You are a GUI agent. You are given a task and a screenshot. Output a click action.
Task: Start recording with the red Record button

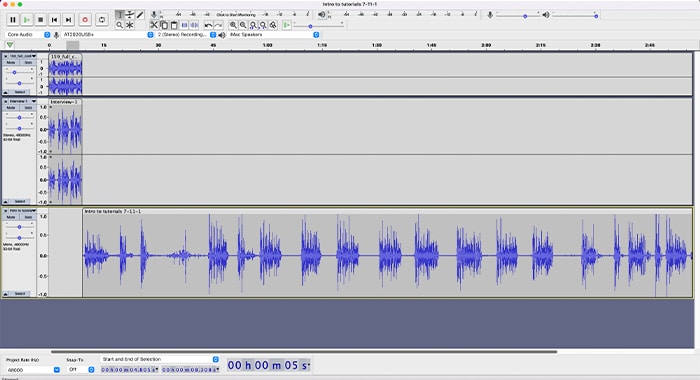(x=85, y=20)
